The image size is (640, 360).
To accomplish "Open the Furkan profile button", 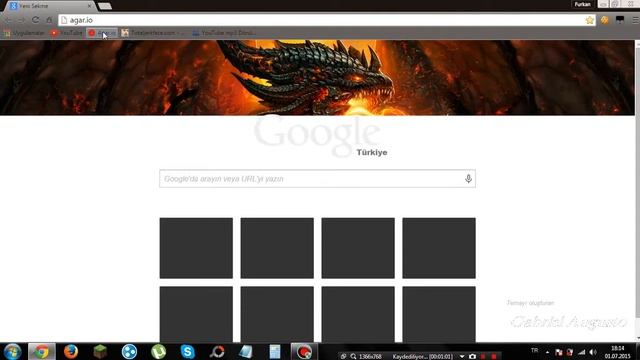I will [x=582, y=4].
